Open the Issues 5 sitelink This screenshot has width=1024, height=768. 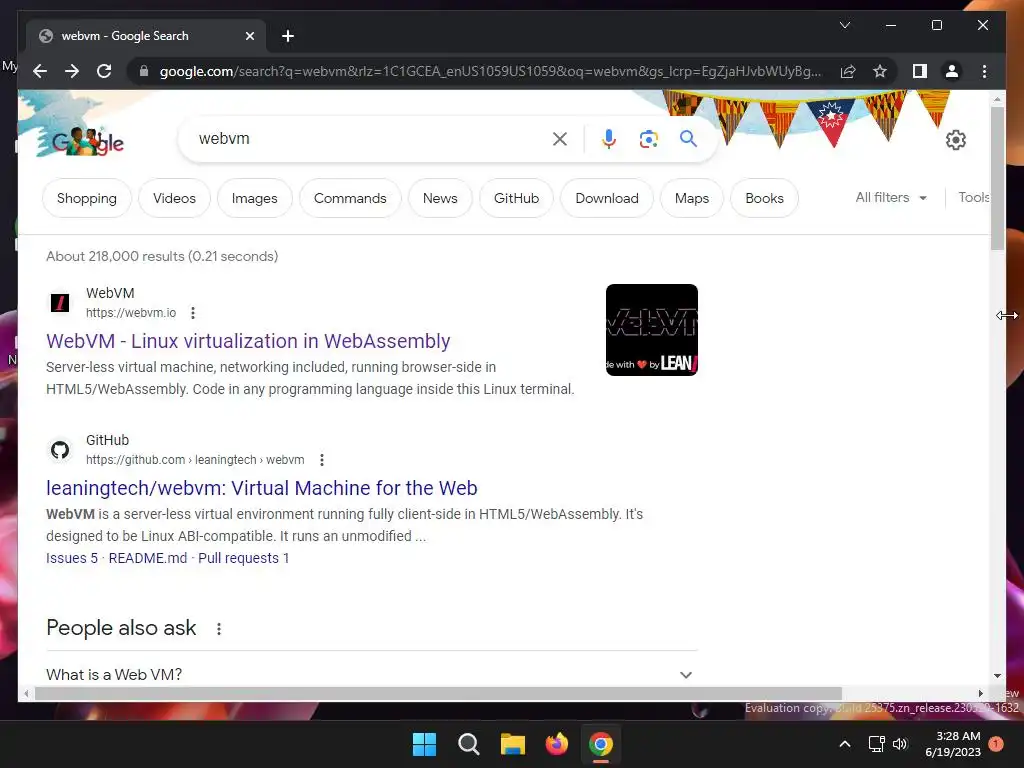pos(72,558)
